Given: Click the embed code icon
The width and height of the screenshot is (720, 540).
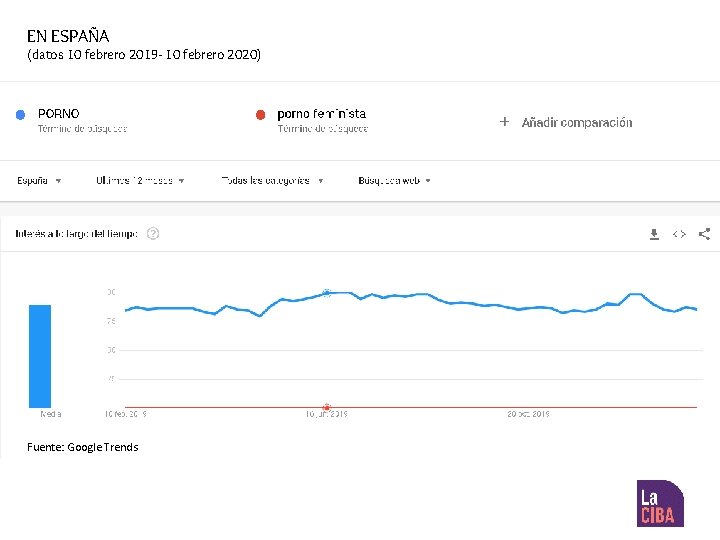Looking at the screenshot, I should tap(679, 234).
